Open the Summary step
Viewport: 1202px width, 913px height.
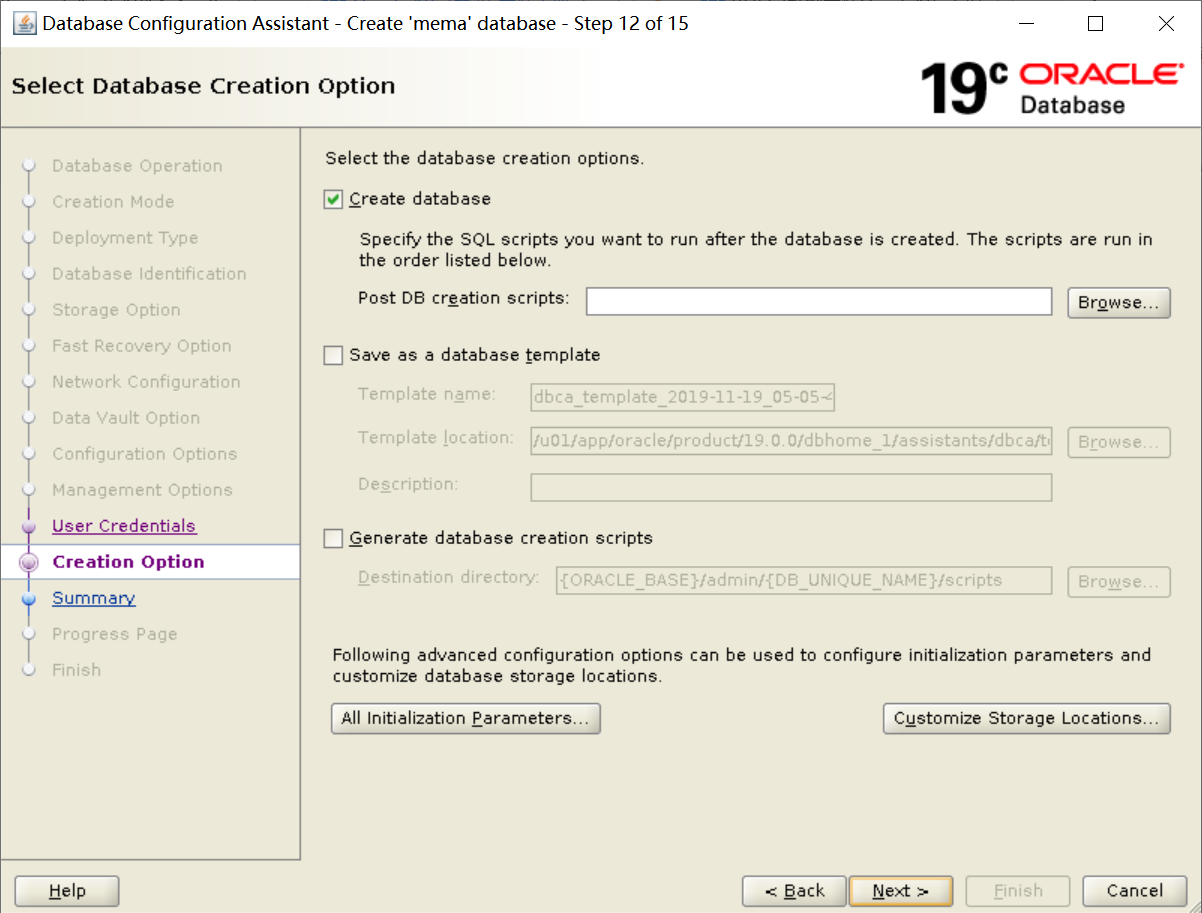click(x=93, y=597)
